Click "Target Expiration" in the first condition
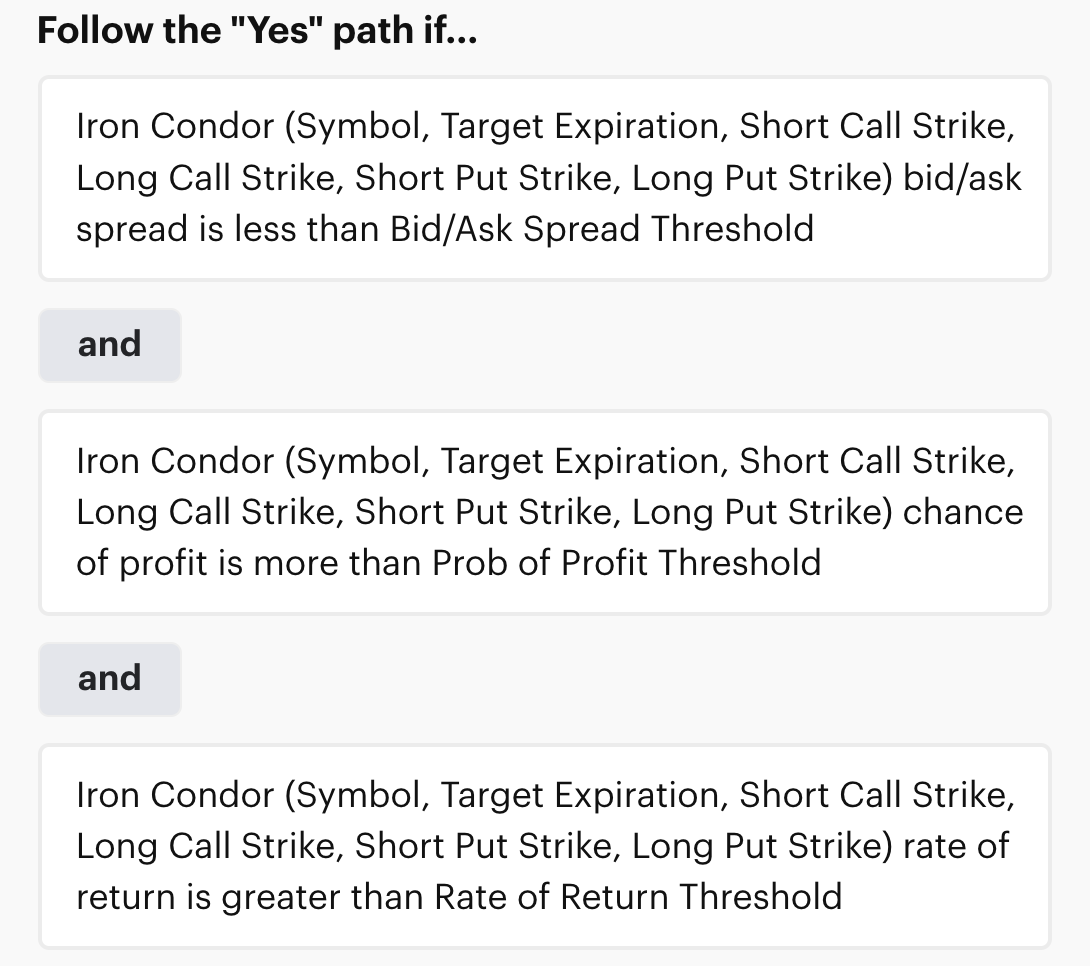The width and height of the screenshot is (1090, 966). (579, 127)
